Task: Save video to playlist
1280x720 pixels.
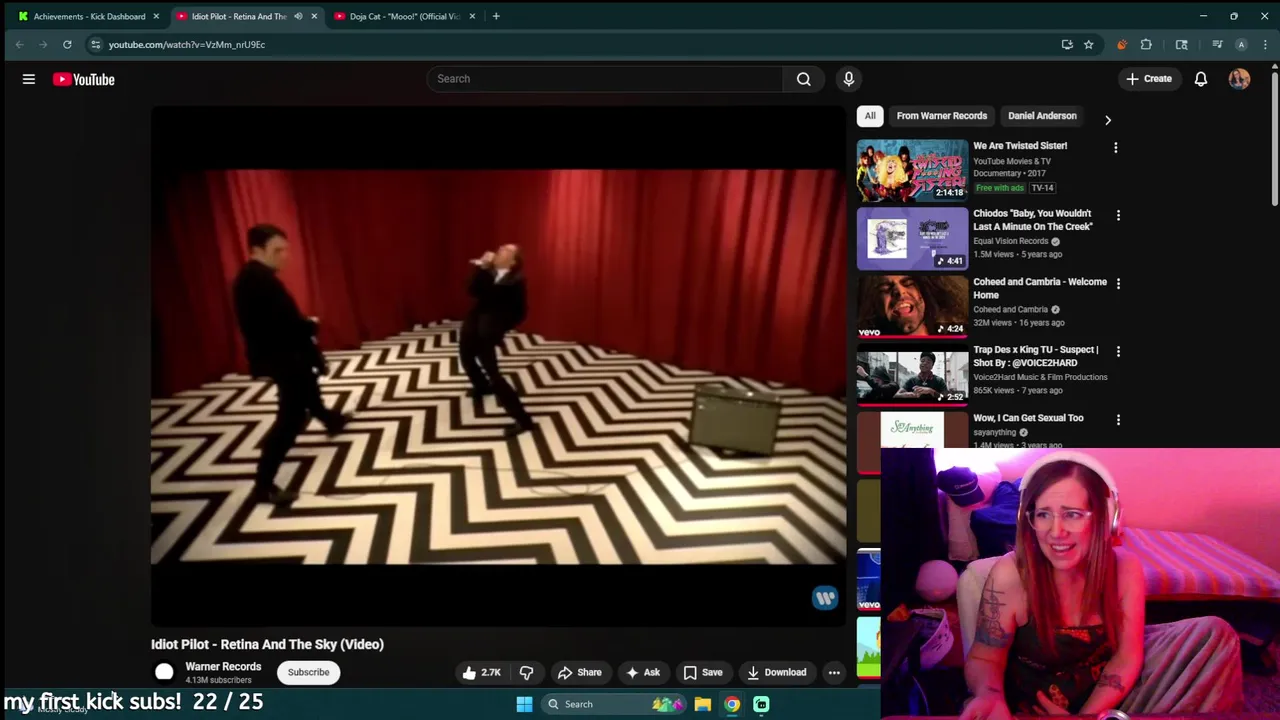Action: pyautogui.click(x=703, y=673)
